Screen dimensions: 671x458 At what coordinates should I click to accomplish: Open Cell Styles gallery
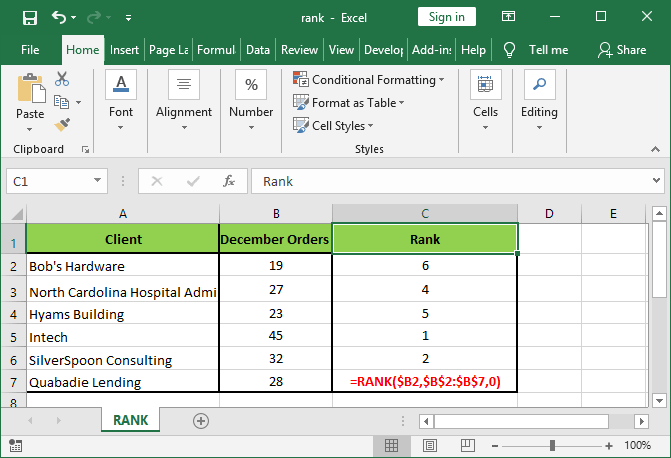333,125
